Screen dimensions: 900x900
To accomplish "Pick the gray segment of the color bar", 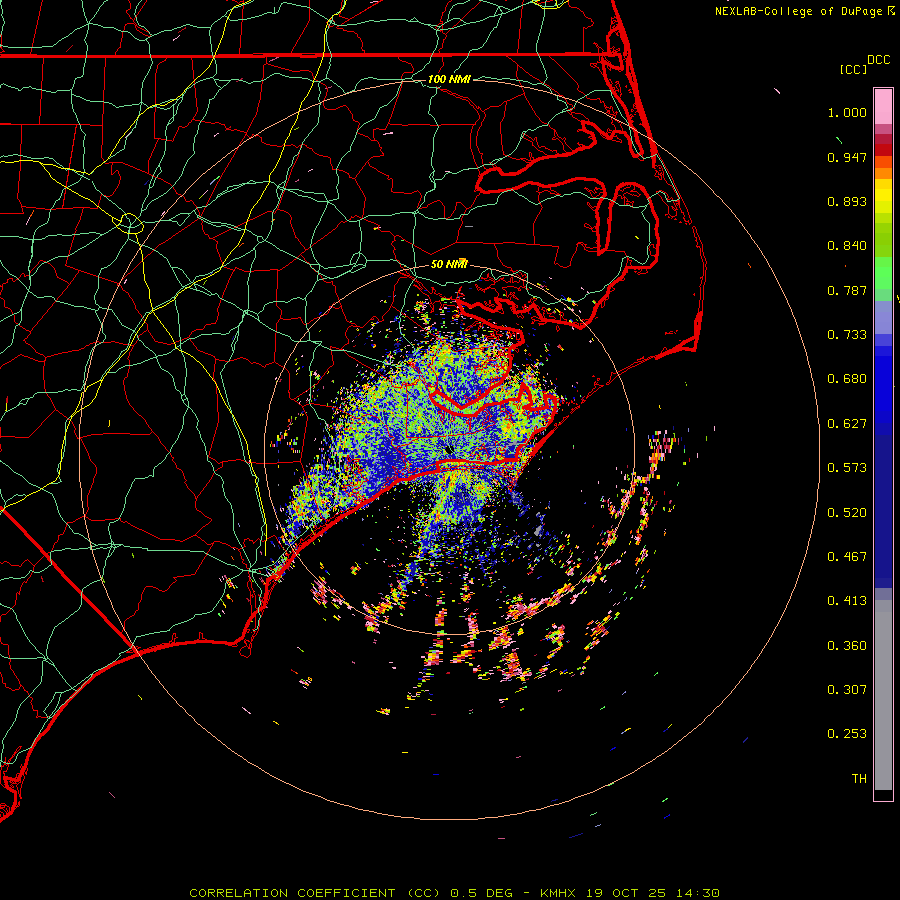I will click(x=883, y=695).
